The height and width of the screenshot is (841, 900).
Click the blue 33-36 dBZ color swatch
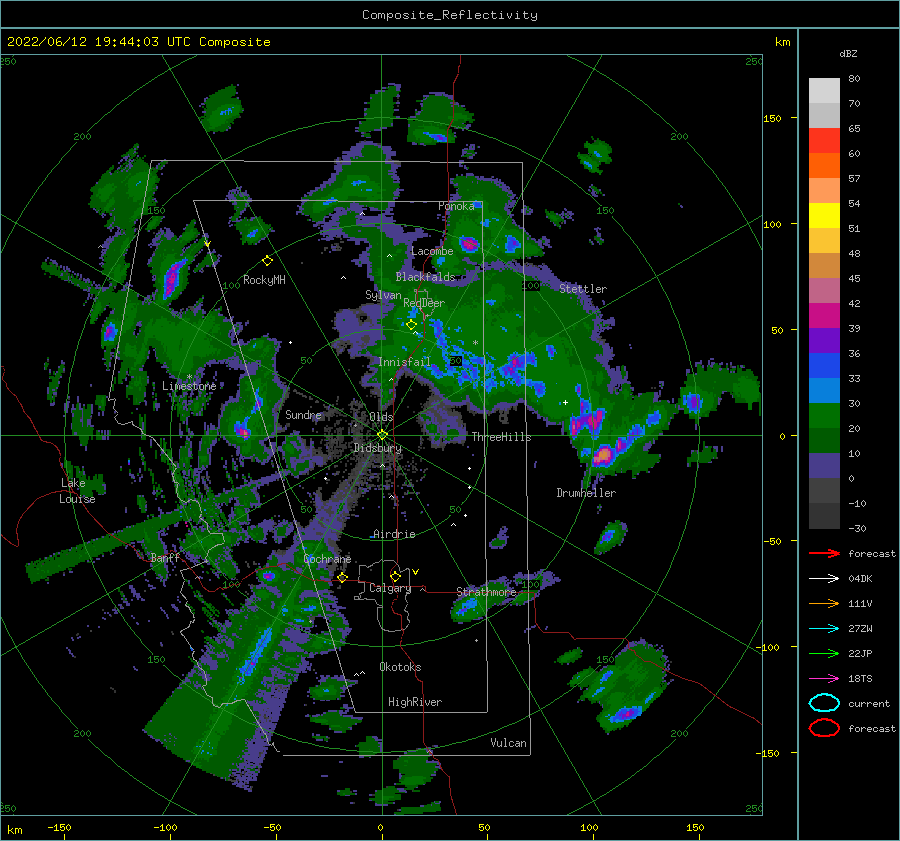[824, 366]
